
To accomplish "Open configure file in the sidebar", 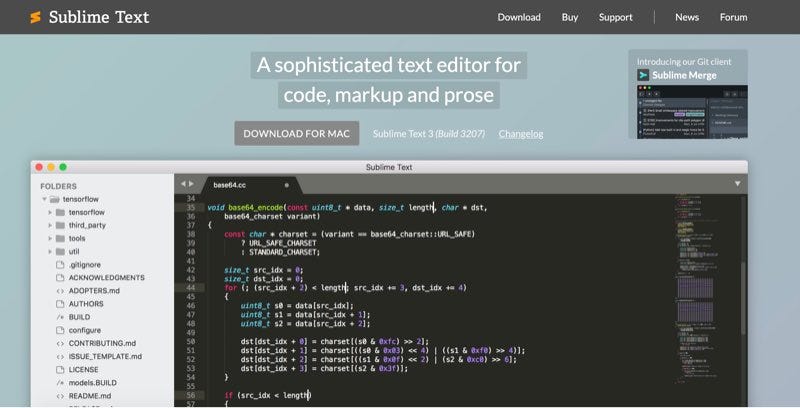I will click(x=85, y=330).
